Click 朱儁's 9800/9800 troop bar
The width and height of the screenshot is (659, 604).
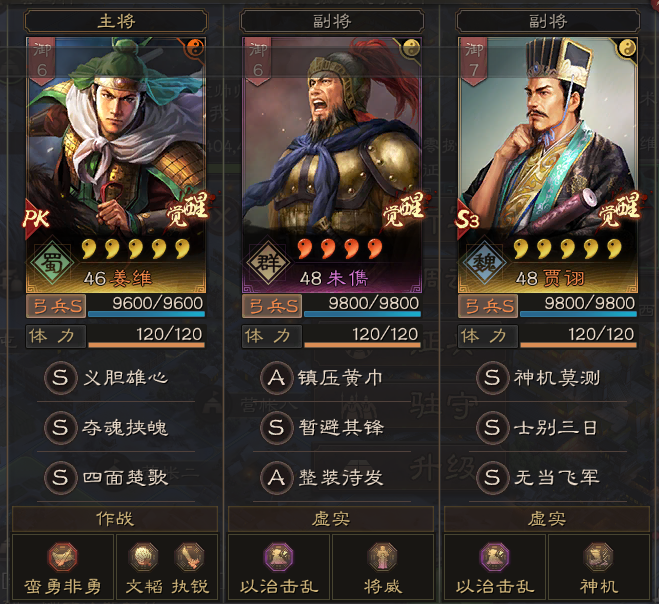(362, 306)
